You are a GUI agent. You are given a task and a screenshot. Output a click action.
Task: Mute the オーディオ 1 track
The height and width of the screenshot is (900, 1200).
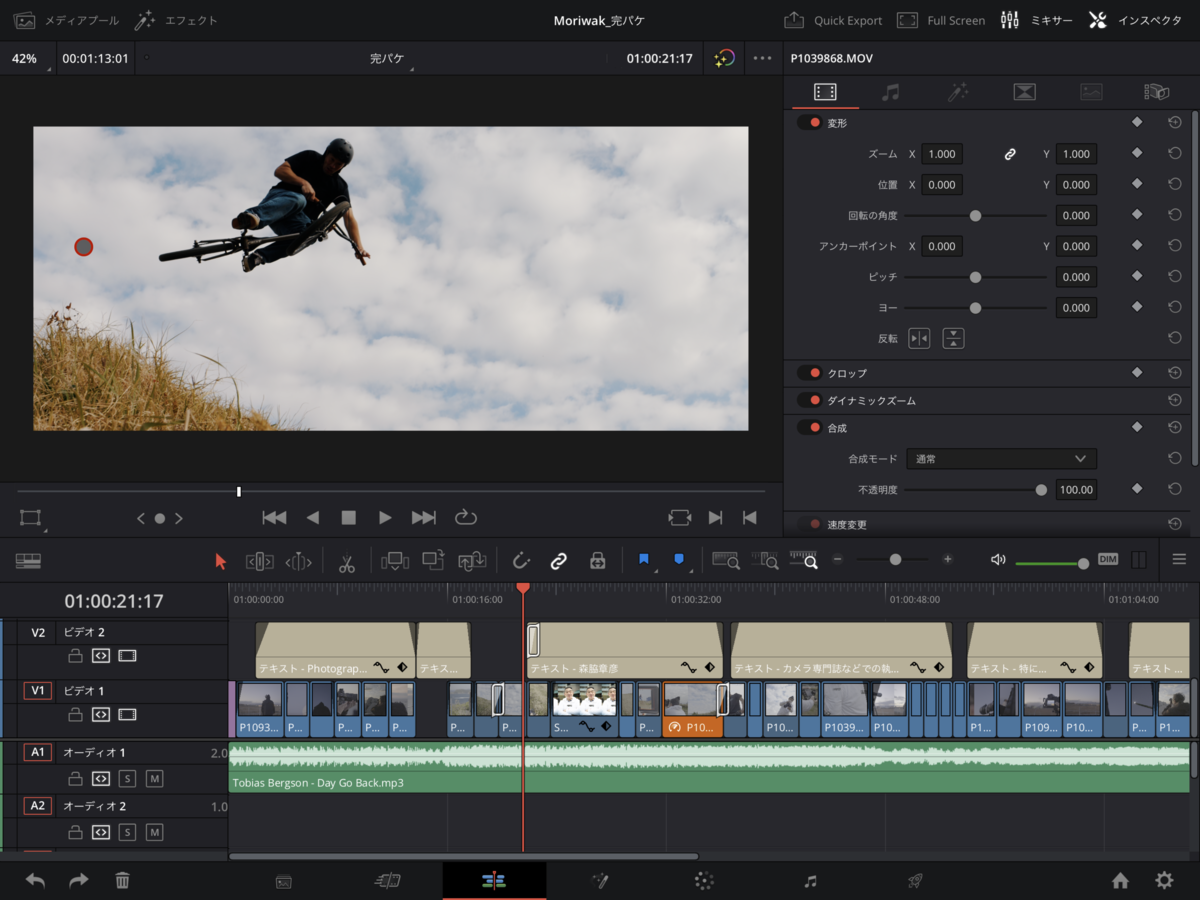coord(154,778)
